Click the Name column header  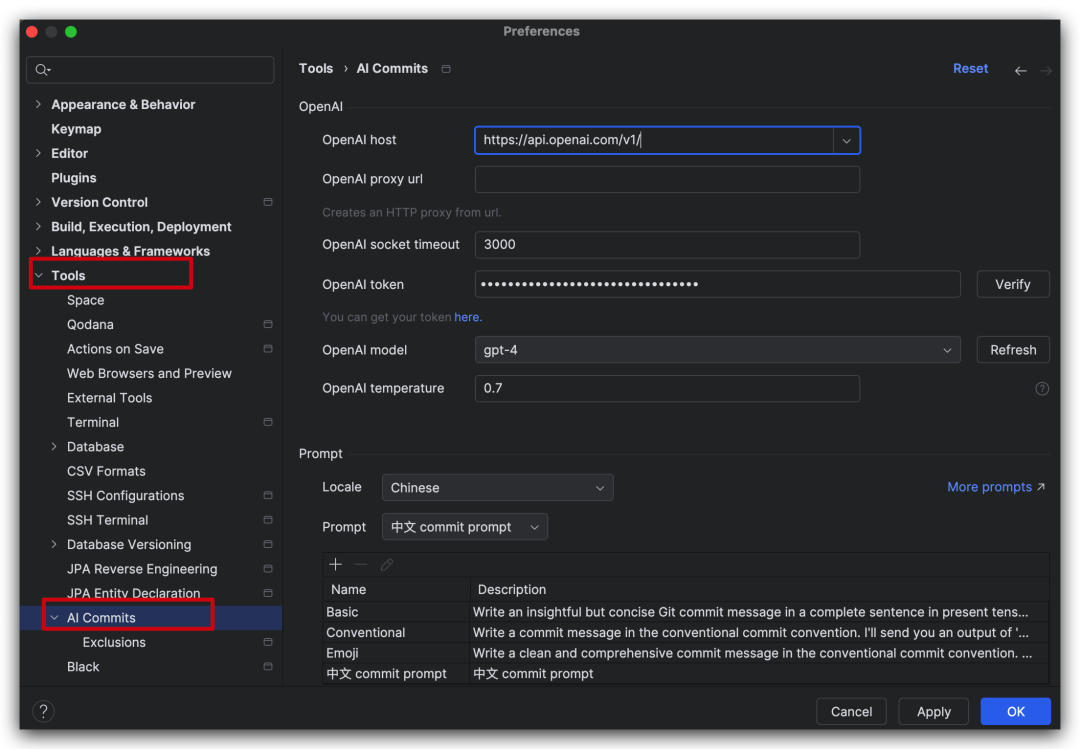(x=397, y=590)
